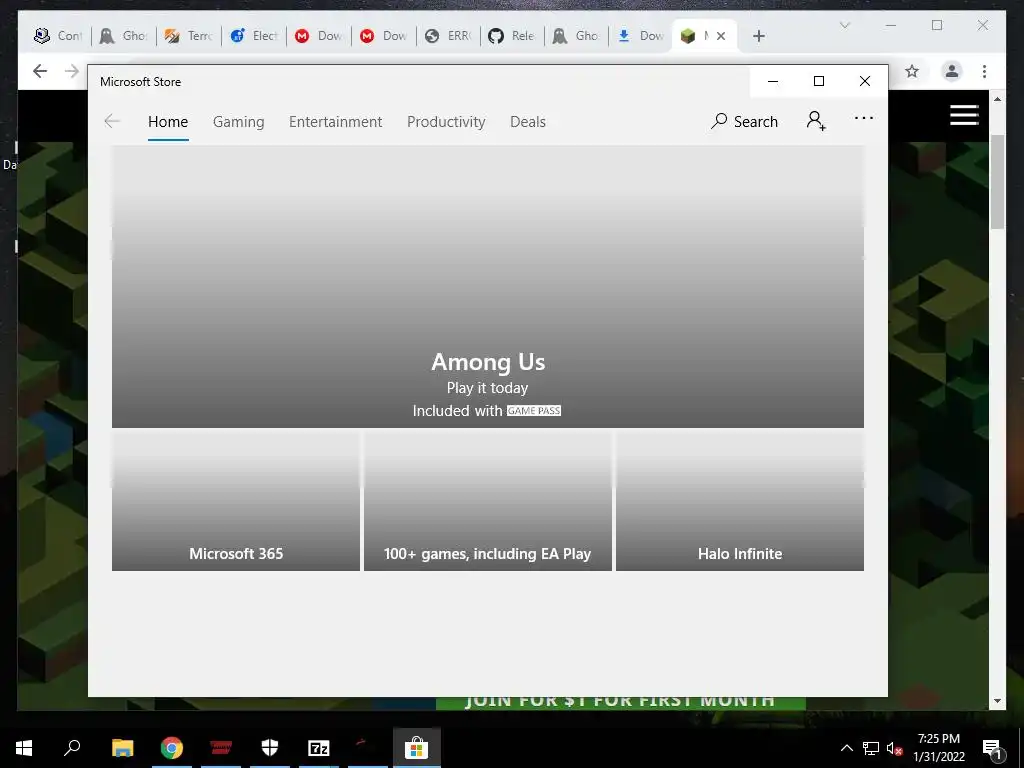Screen dimensions: 1024x768
Task: Open Chrome's new tab button
Action: pyautogui.click(x=758, y=36)
